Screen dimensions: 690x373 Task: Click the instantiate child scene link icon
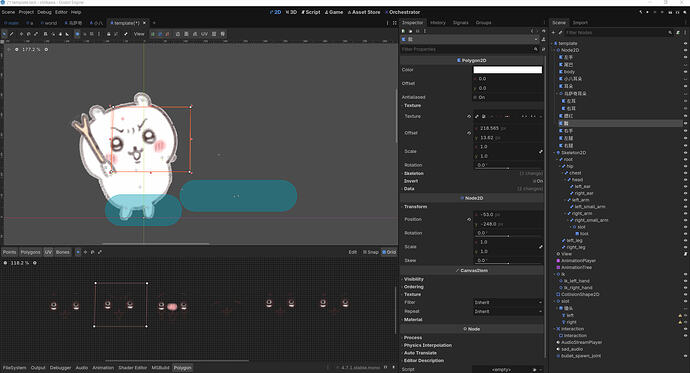pos(560,33)
